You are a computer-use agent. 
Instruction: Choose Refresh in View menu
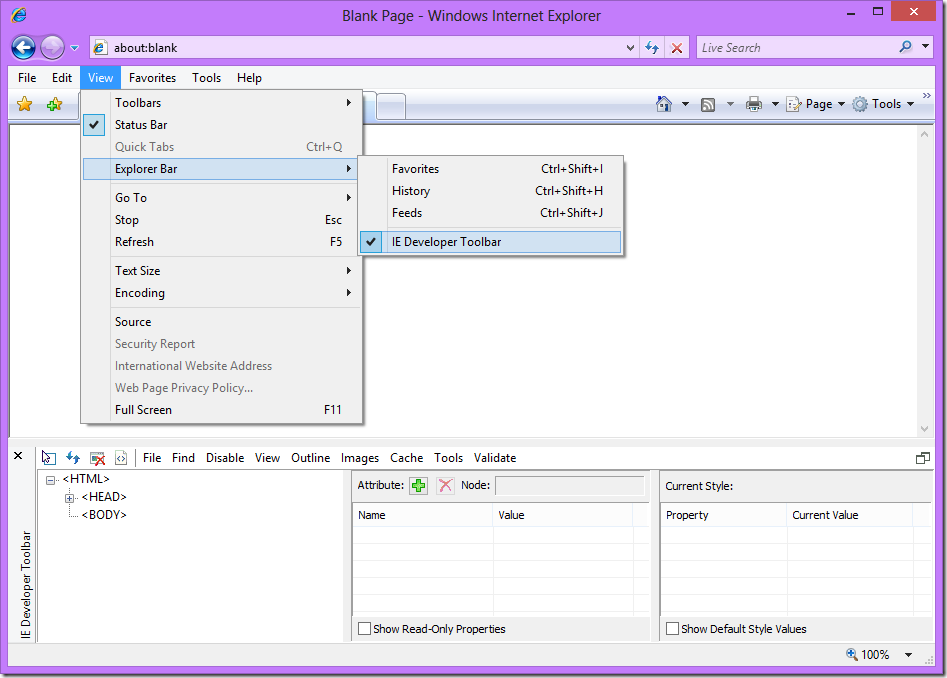(222, 241)
